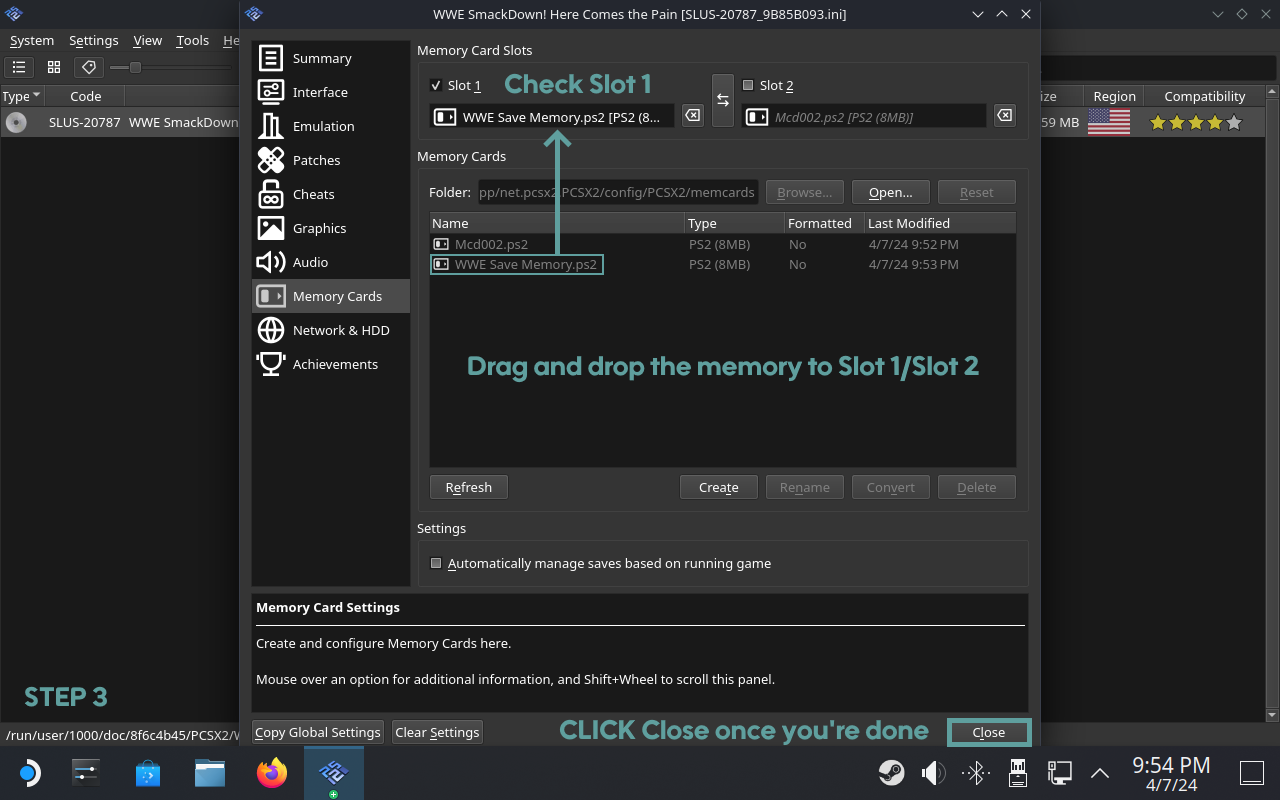The height and width of the screenshot is (800, 1280).
Task: Expand hidden system tray icons arrow
Action: coord(1099,772)
